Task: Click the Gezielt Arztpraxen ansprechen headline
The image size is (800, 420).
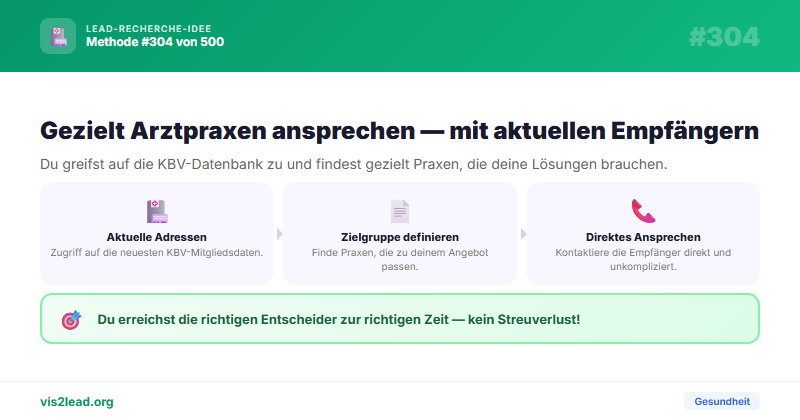Action: pyautogui.click(x=399, y=131)
